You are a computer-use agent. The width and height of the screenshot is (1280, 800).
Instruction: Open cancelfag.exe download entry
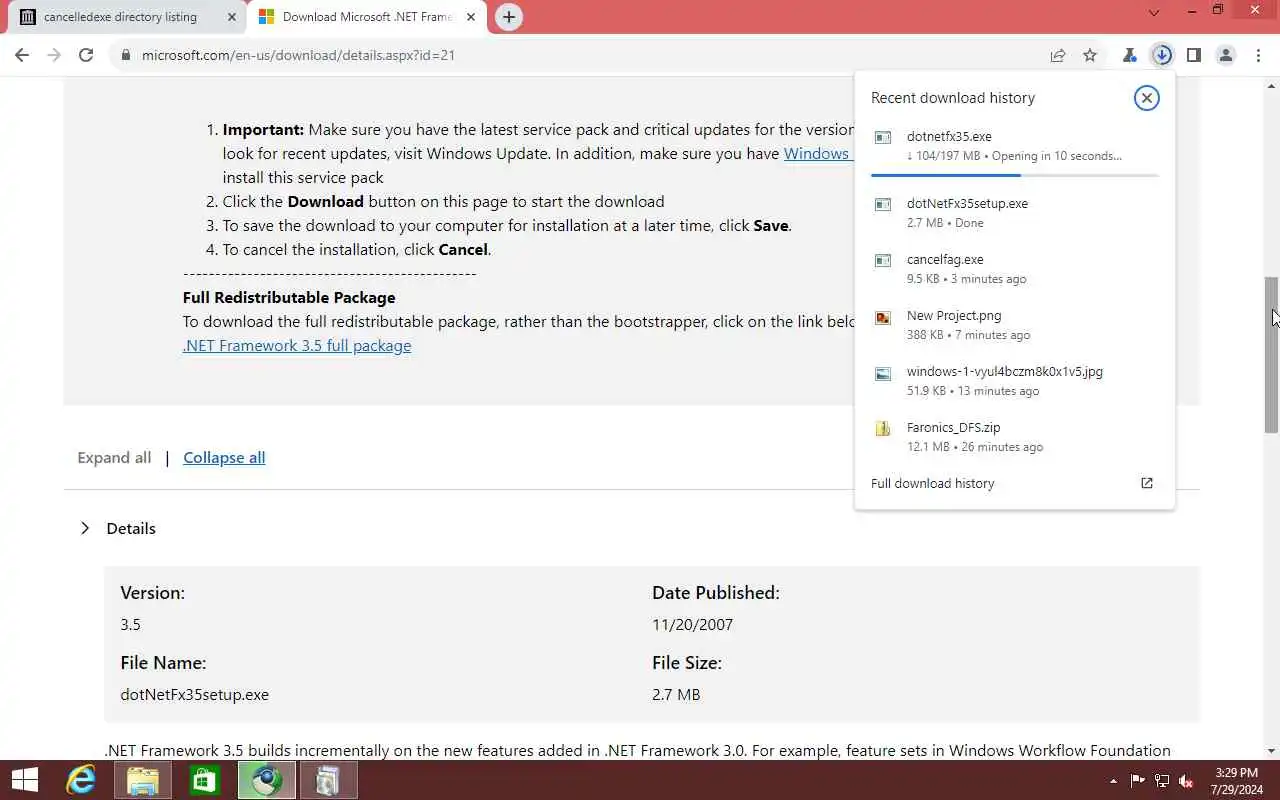pos(1014,268)
